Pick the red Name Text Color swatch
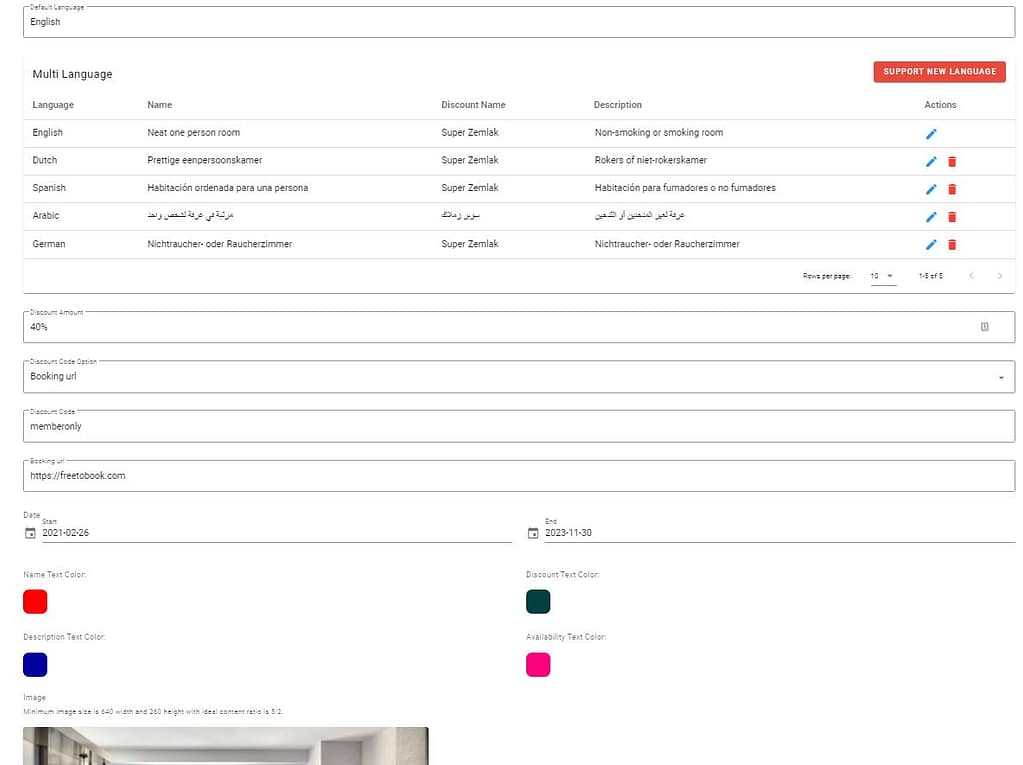The width and height of the screenshot is (1023, 765). 35,602
